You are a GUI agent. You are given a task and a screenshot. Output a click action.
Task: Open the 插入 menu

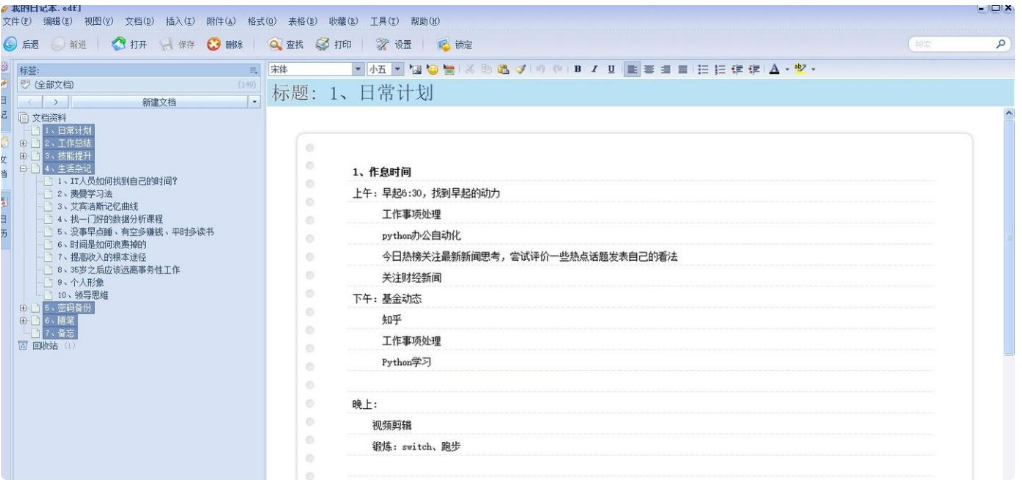coord(180,22)
